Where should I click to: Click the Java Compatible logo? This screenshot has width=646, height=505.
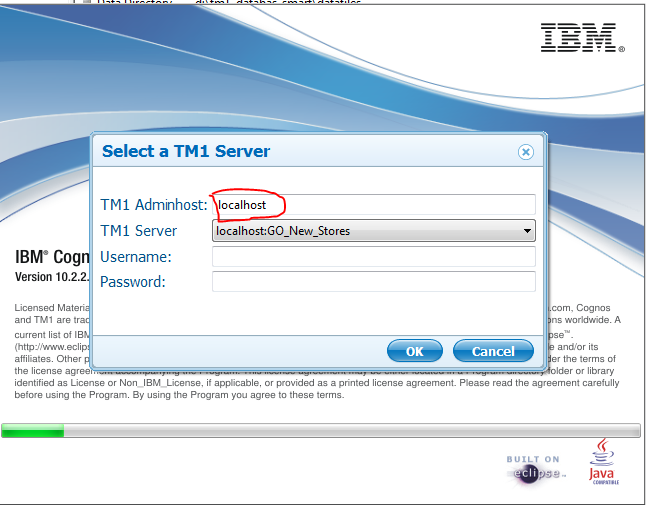click(604, 462)
